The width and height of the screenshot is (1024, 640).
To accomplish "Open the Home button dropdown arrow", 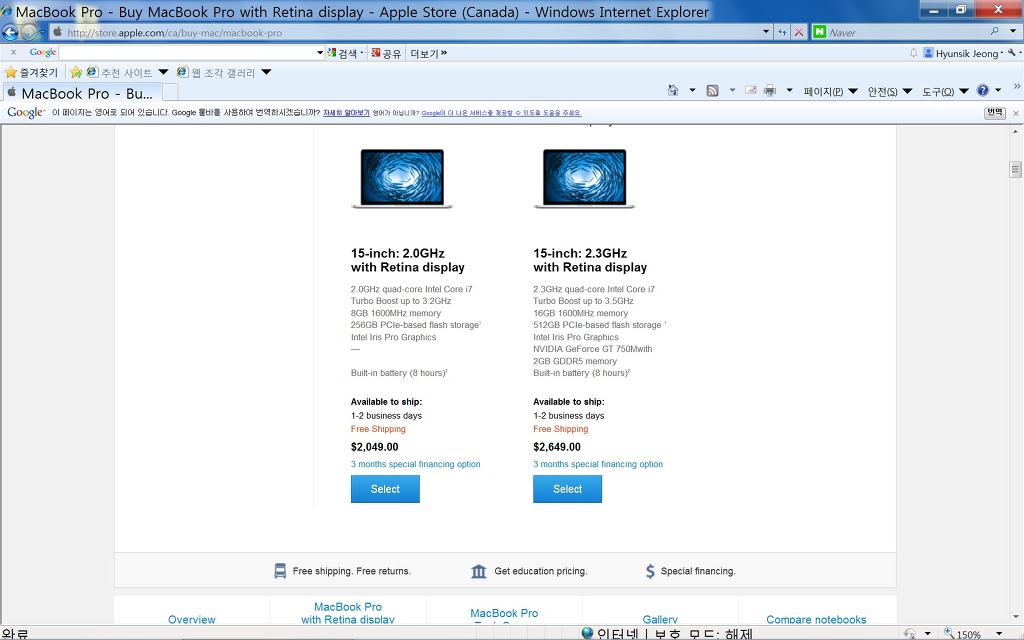I will tap(692, 91).
